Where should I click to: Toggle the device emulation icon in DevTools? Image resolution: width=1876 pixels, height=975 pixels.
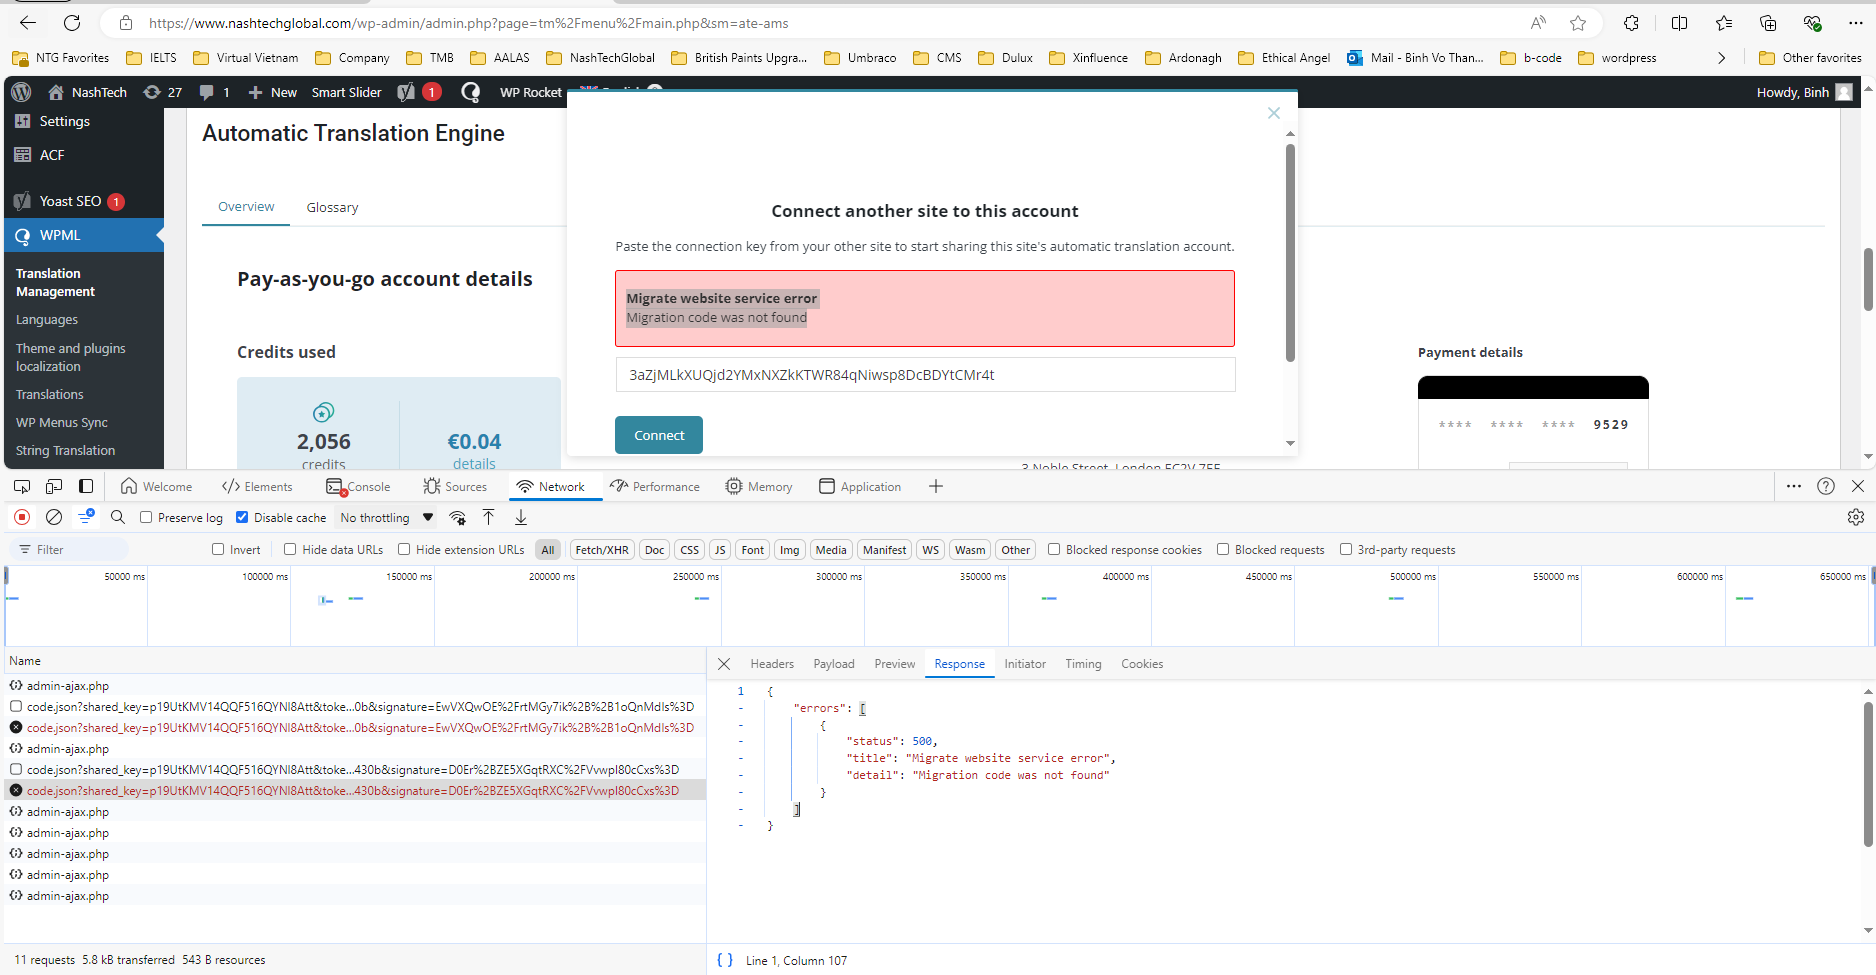pos(54,486)
